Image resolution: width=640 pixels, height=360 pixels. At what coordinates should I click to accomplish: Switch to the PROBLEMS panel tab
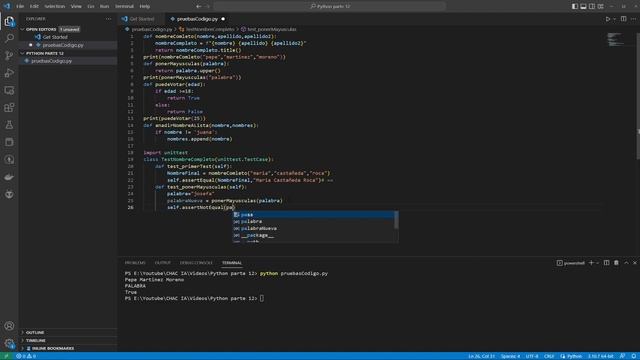pos(135,263)
